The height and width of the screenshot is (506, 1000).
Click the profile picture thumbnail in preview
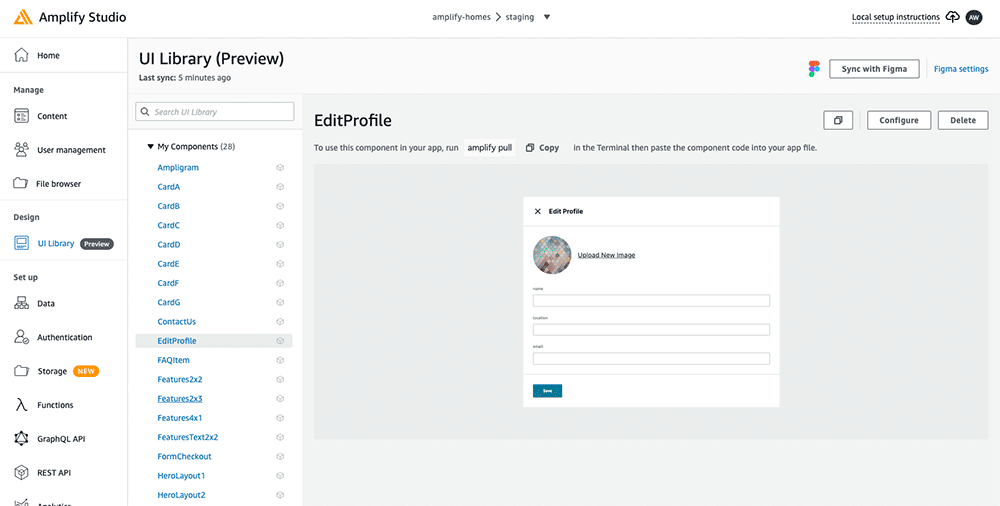552,255
